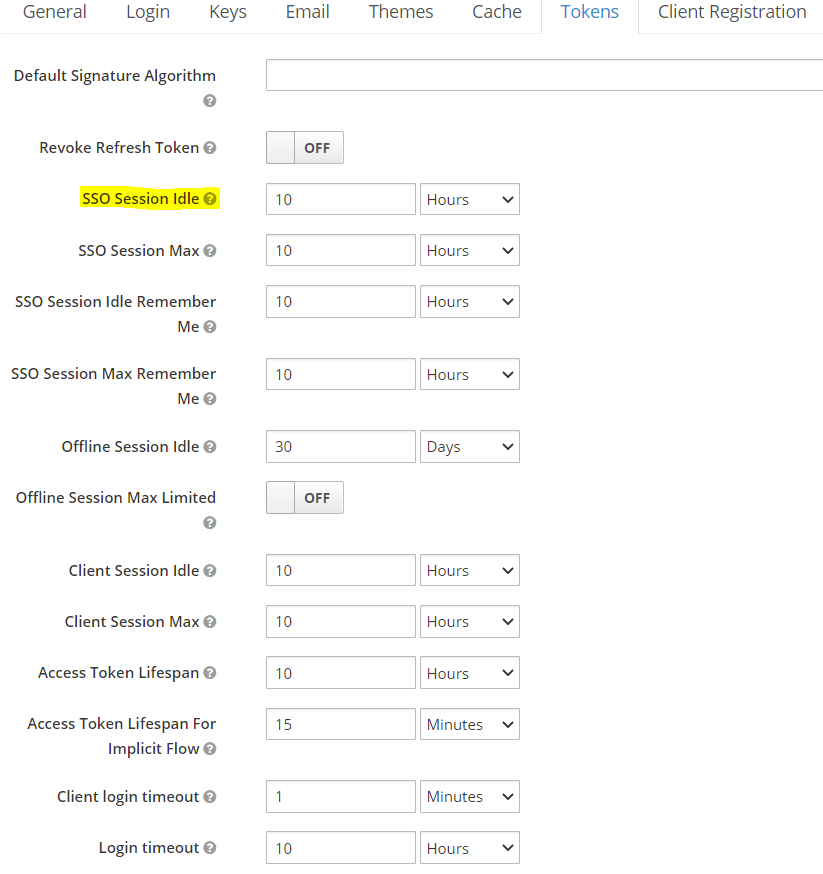Screen dimensions: 823x874
Task: Click the Implicit Flow lifespan value field
Action: [341, 724]
